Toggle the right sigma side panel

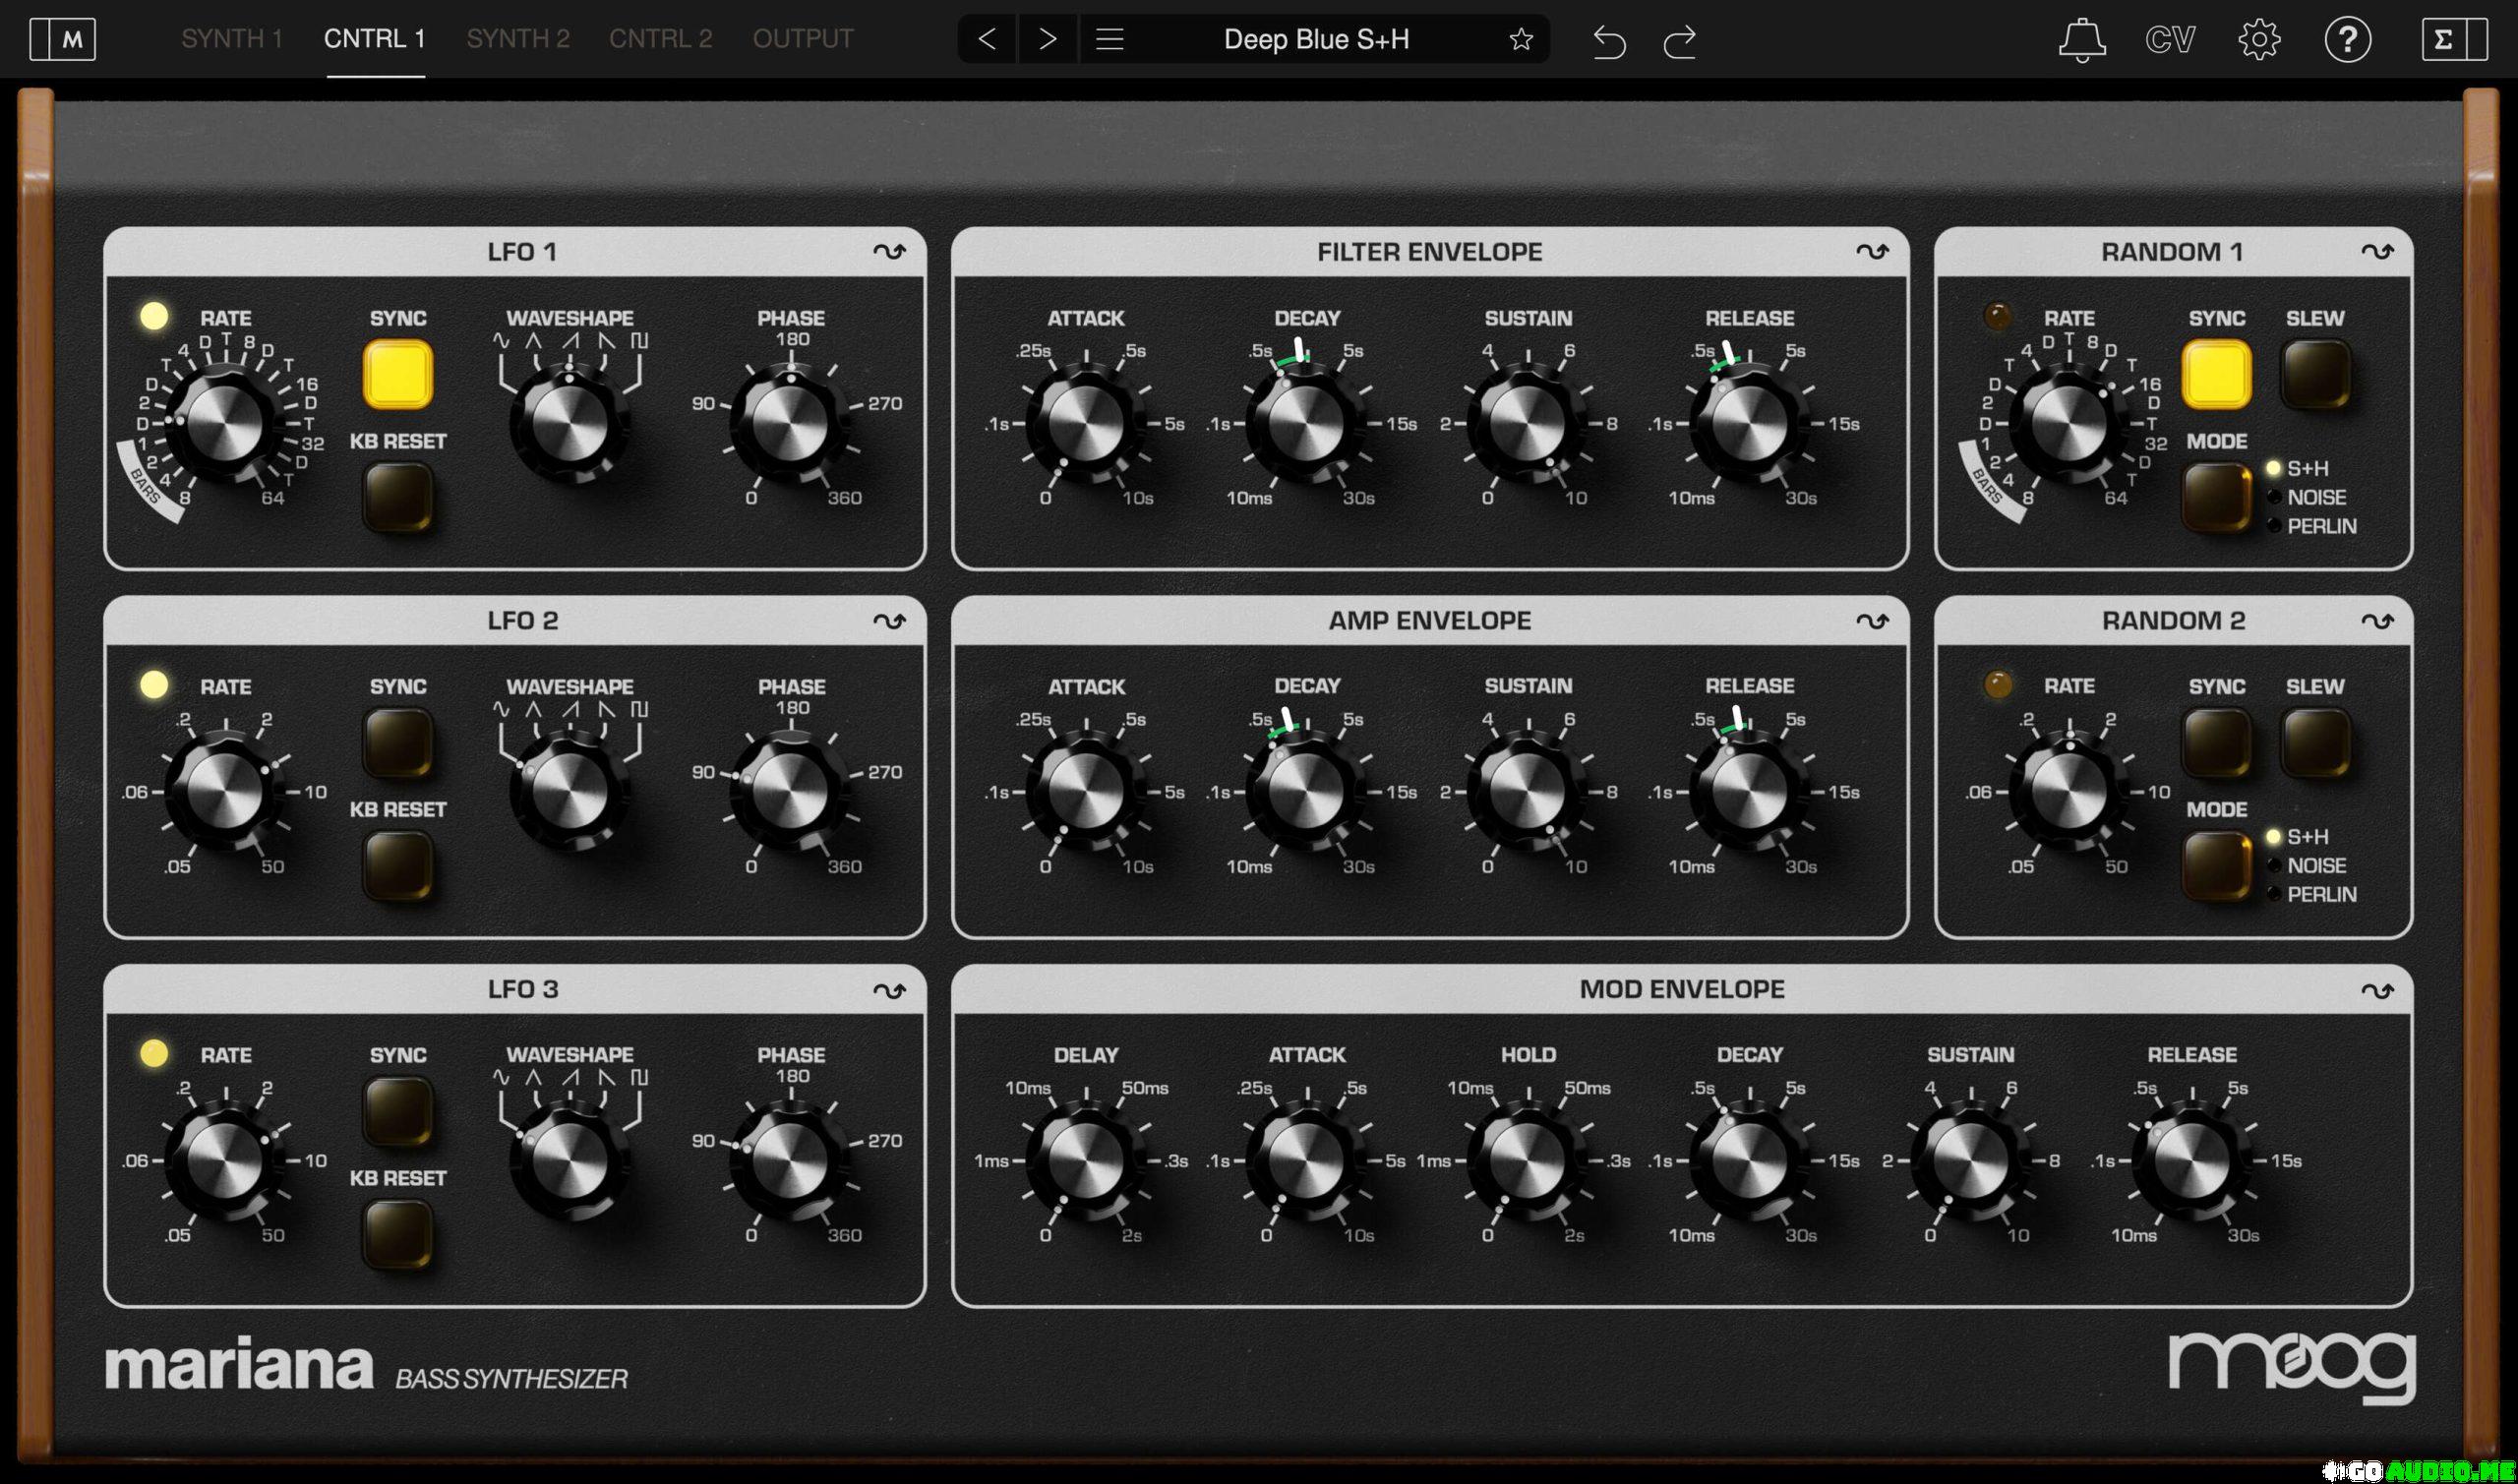coord(2454,40)
